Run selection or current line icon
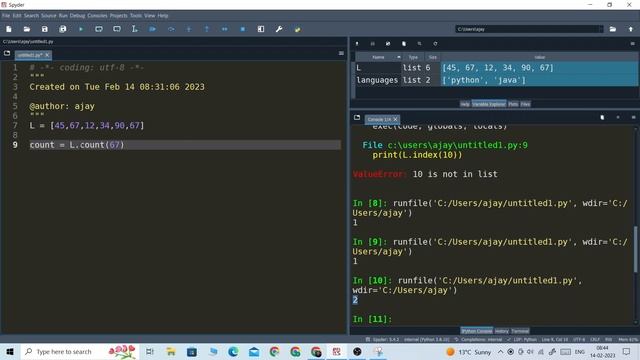Image resolution: width=640 pixels, height=360 pixels. pyautogui.click(x=134, y=29)
